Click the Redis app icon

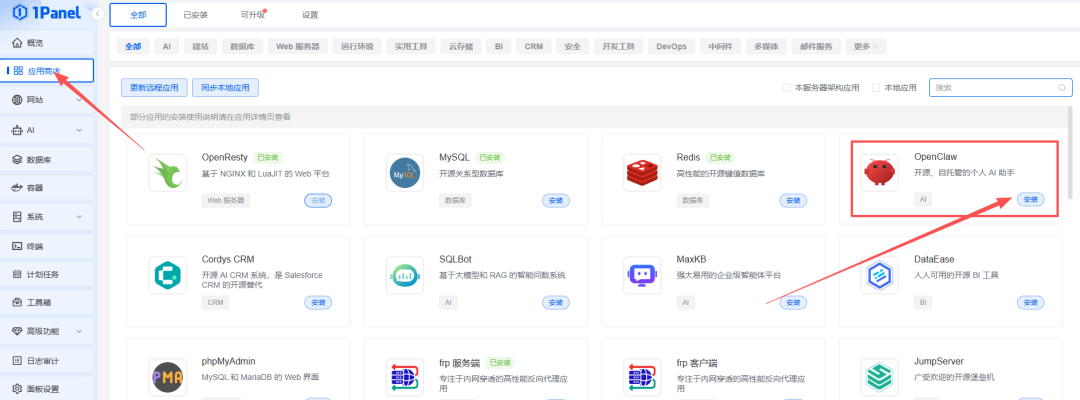pyautogui.click(x=642, y=174)
